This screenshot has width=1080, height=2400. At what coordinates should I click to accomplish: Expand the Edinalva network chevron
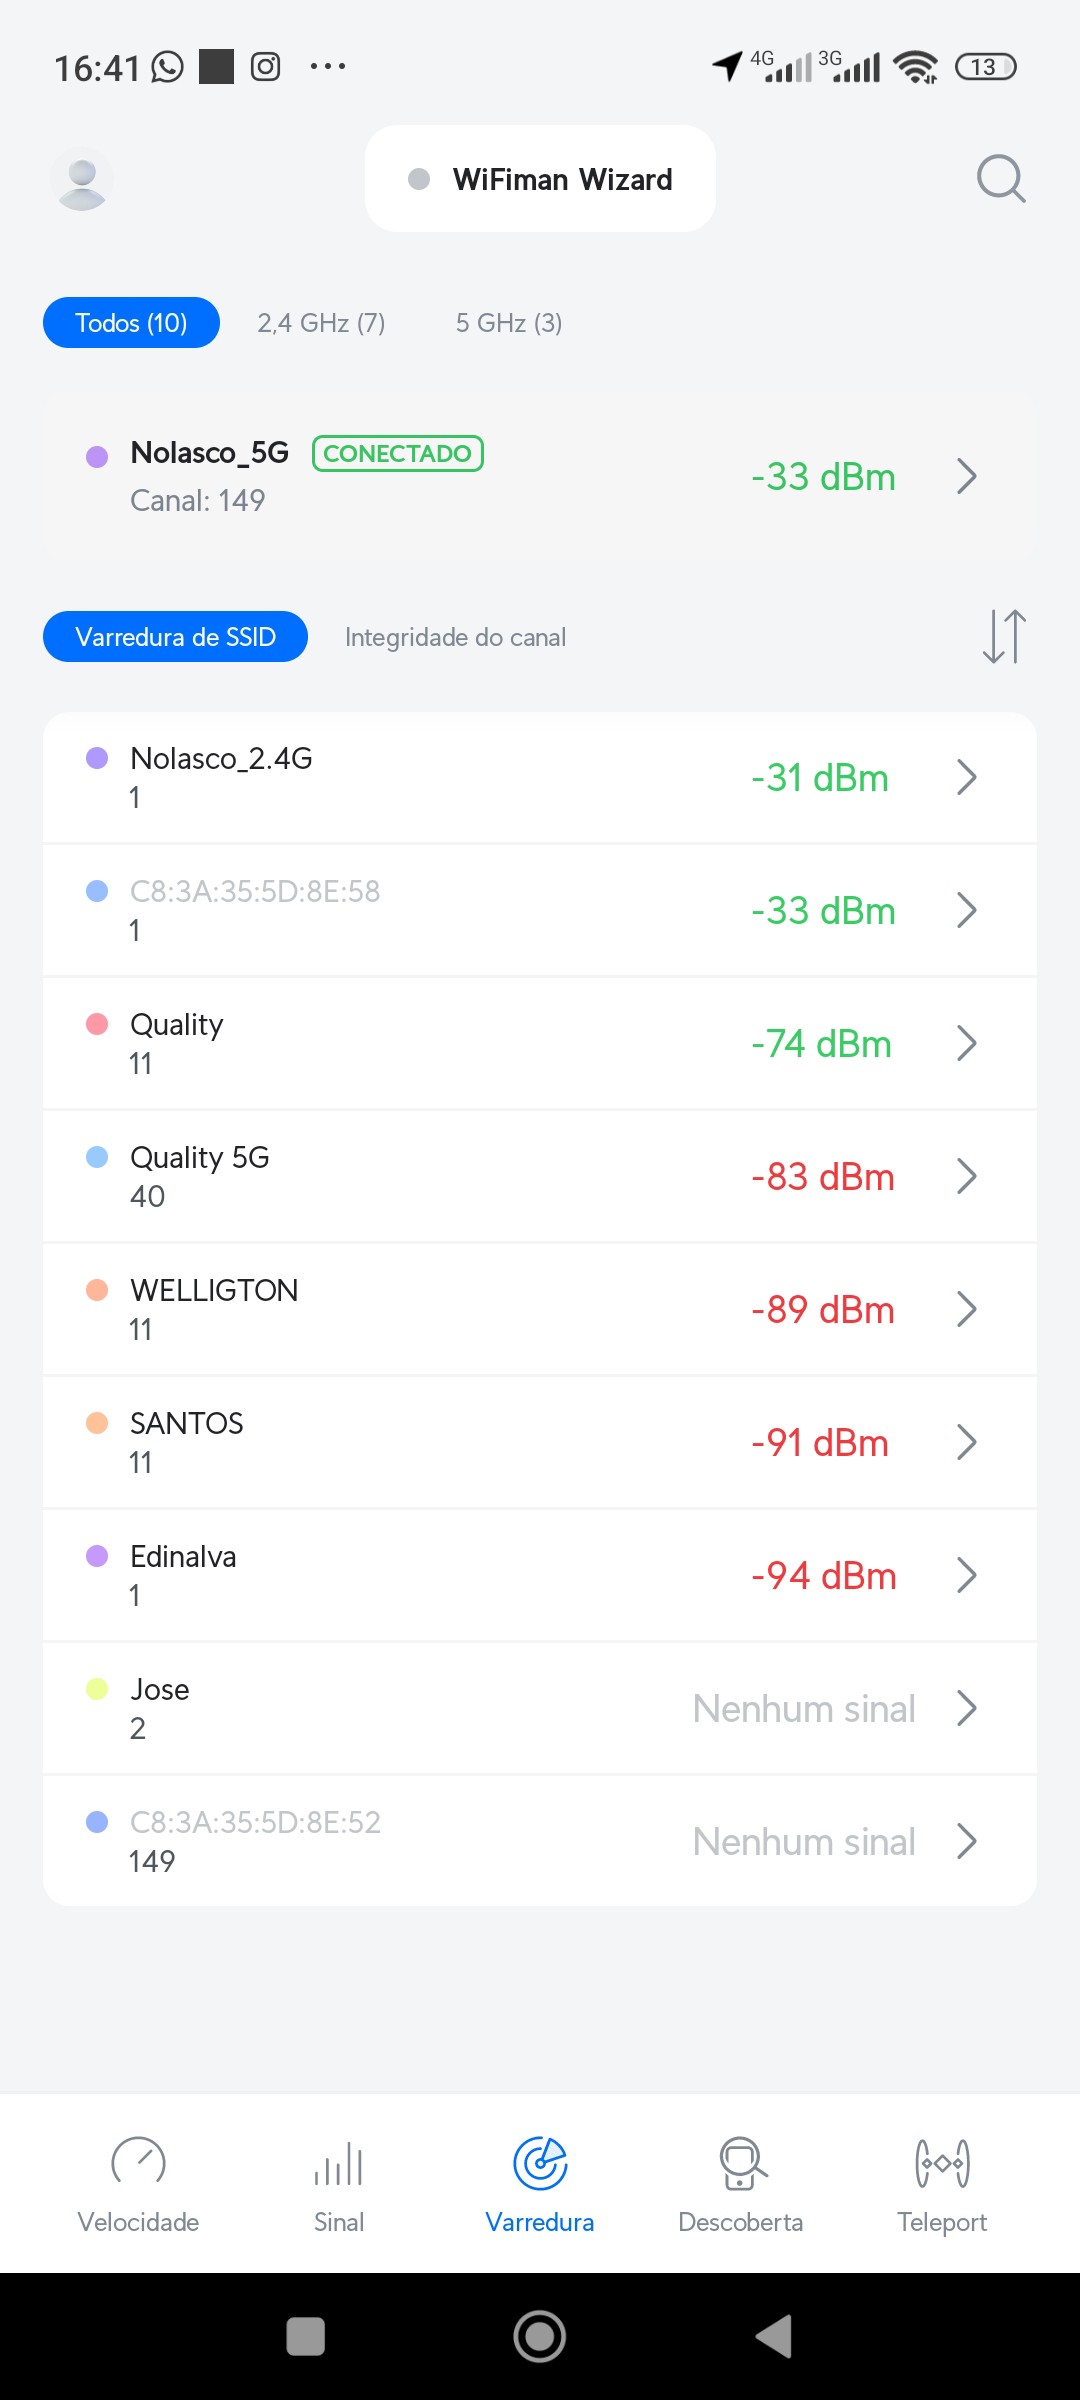pos(966,1576)
